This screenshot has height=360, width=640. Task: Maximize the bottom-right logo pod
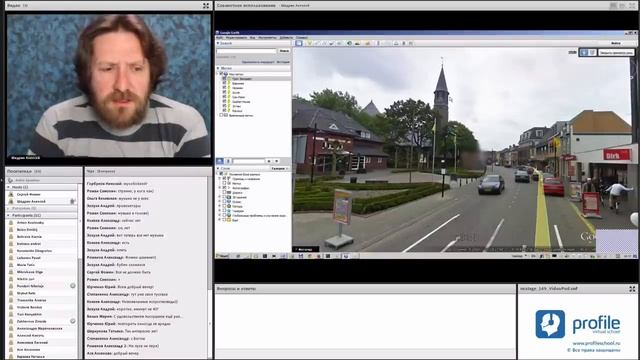coord(632,289)
